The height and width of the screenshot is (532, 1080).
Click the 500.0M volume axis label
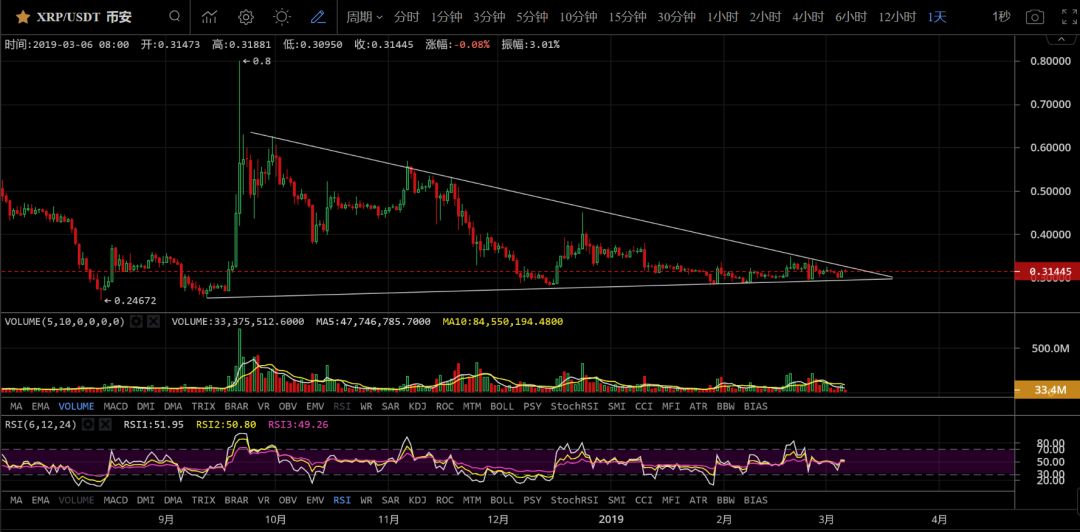(x=1050, y=349)
